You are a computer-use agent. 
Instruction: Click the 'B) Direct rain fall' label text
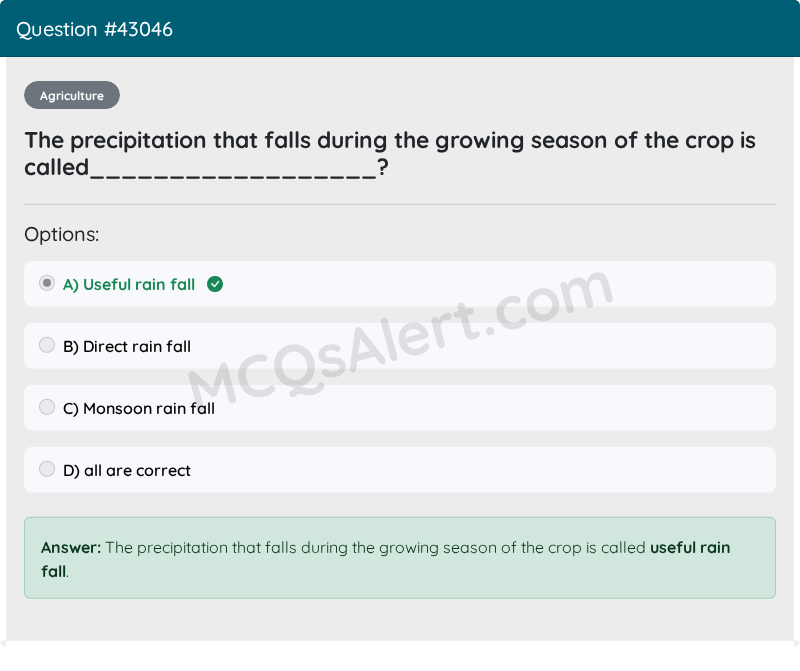127,347
